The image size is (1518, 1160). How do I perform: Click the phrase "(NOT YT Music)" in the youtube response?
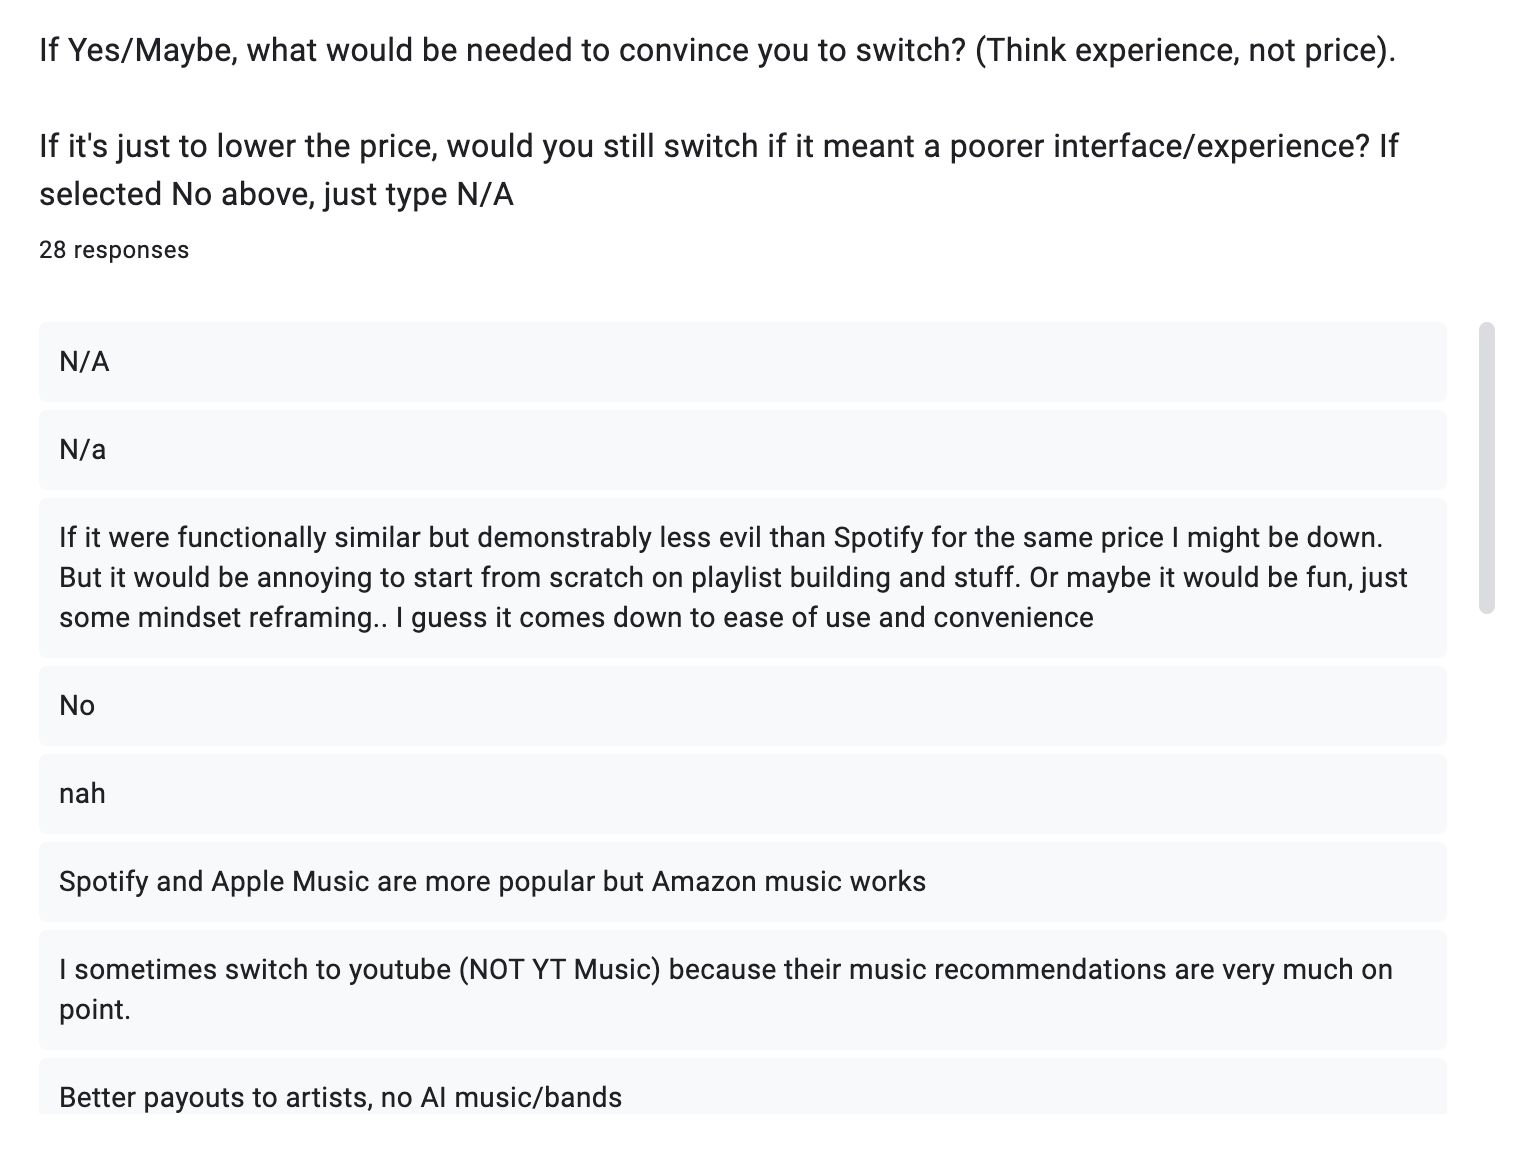(560, 970)
